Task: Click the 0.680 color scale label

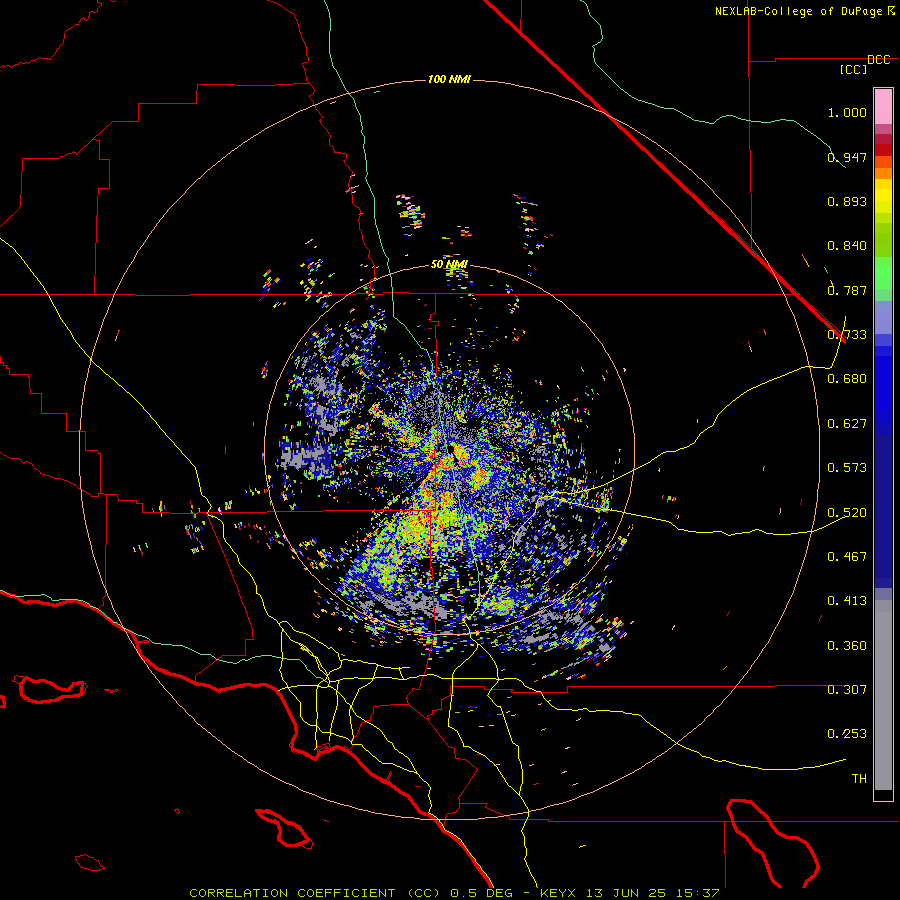Action: pos(847,379)
